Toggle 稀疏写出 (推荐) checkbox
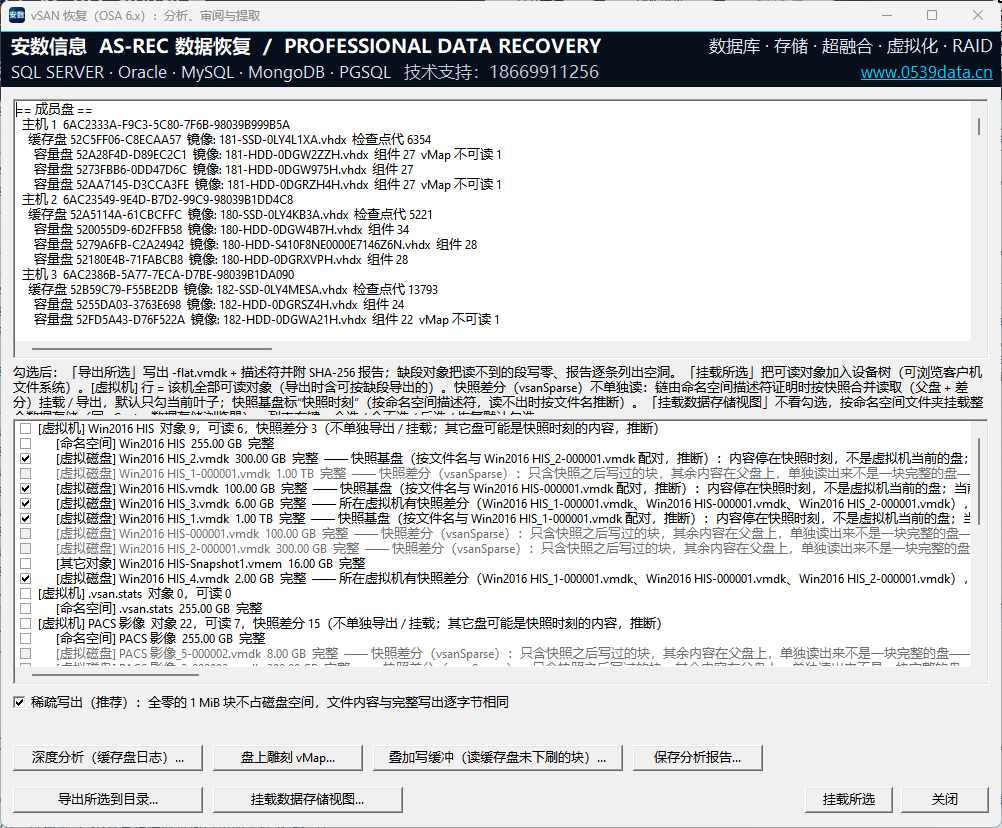Viewport: 1002px width, 828px height. (x=19, y=702)
